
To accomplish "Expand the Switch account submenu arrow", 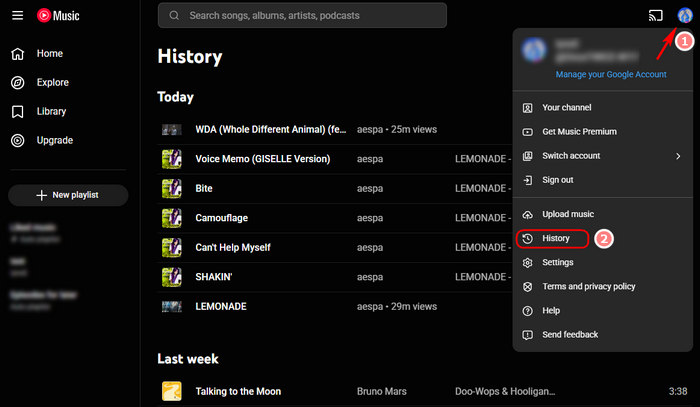I will click(x=678, y=156).
